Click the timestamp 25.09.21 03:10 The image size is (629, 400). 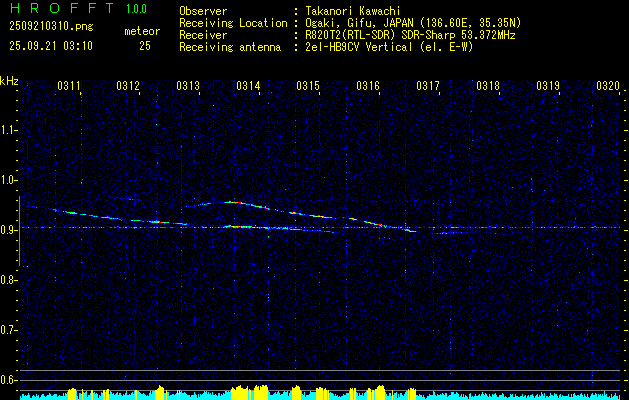tap(51, 46)
